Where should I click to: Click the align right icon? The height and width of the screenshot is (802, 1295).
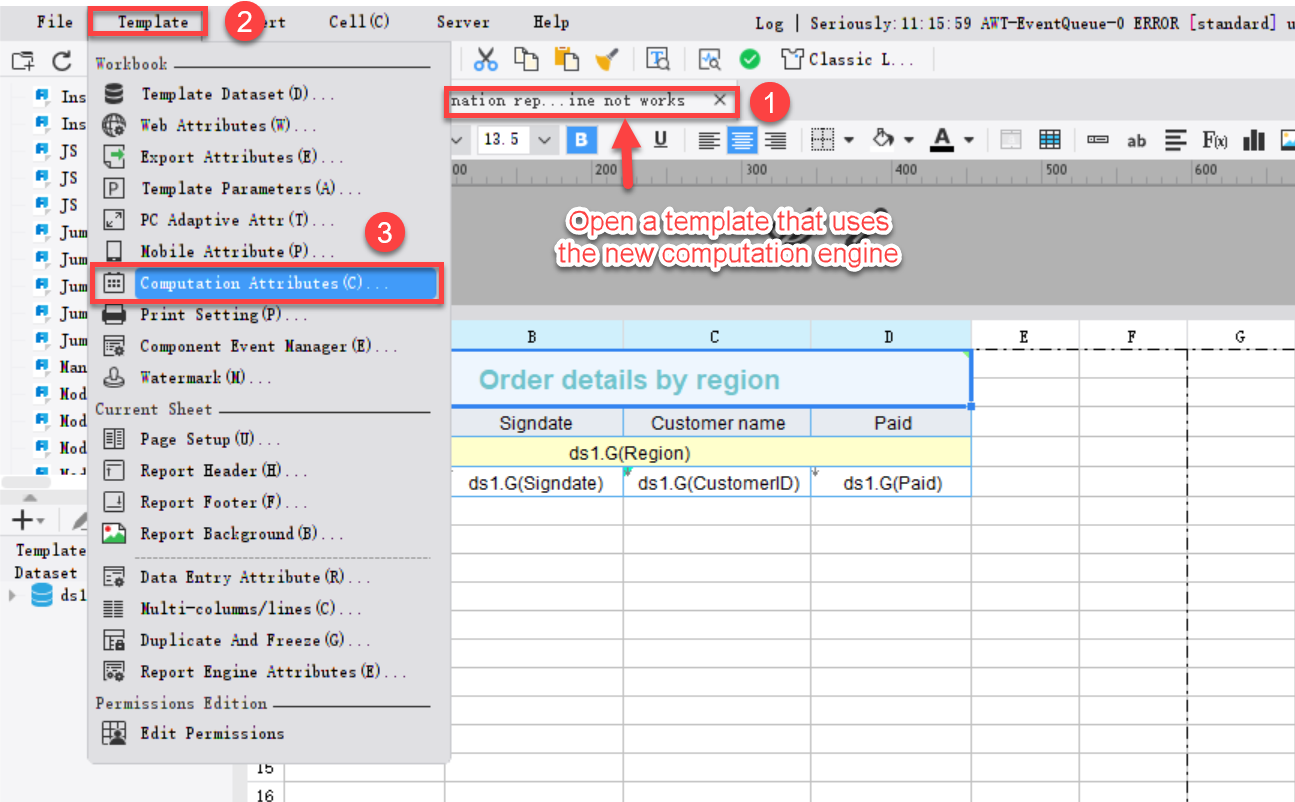[775, 140]
